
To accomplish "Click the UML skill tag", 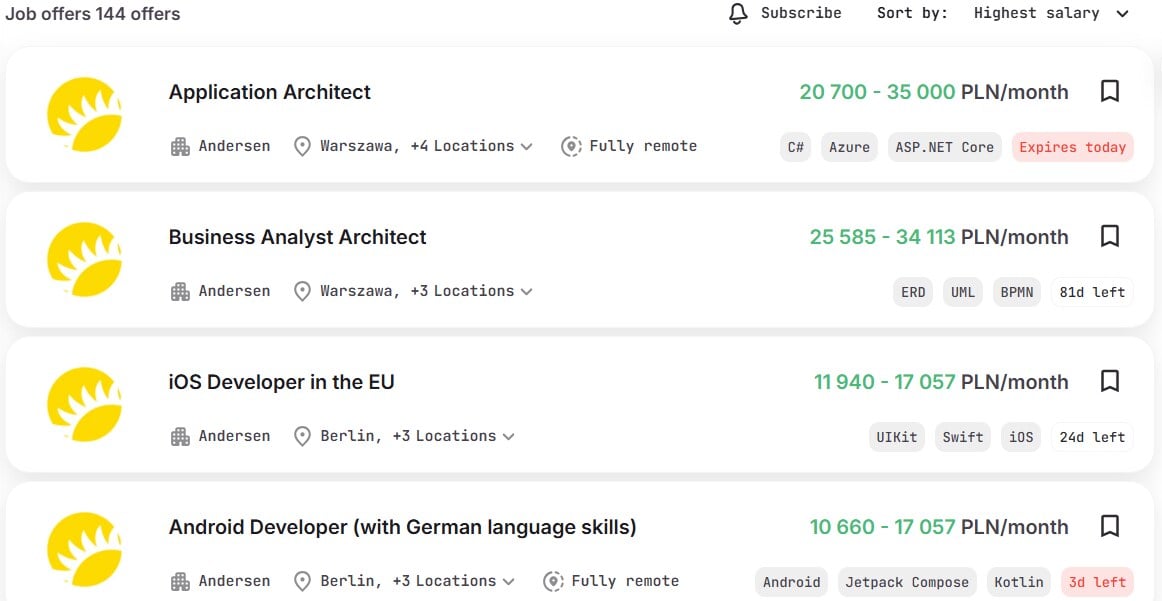I will [963, 292].
